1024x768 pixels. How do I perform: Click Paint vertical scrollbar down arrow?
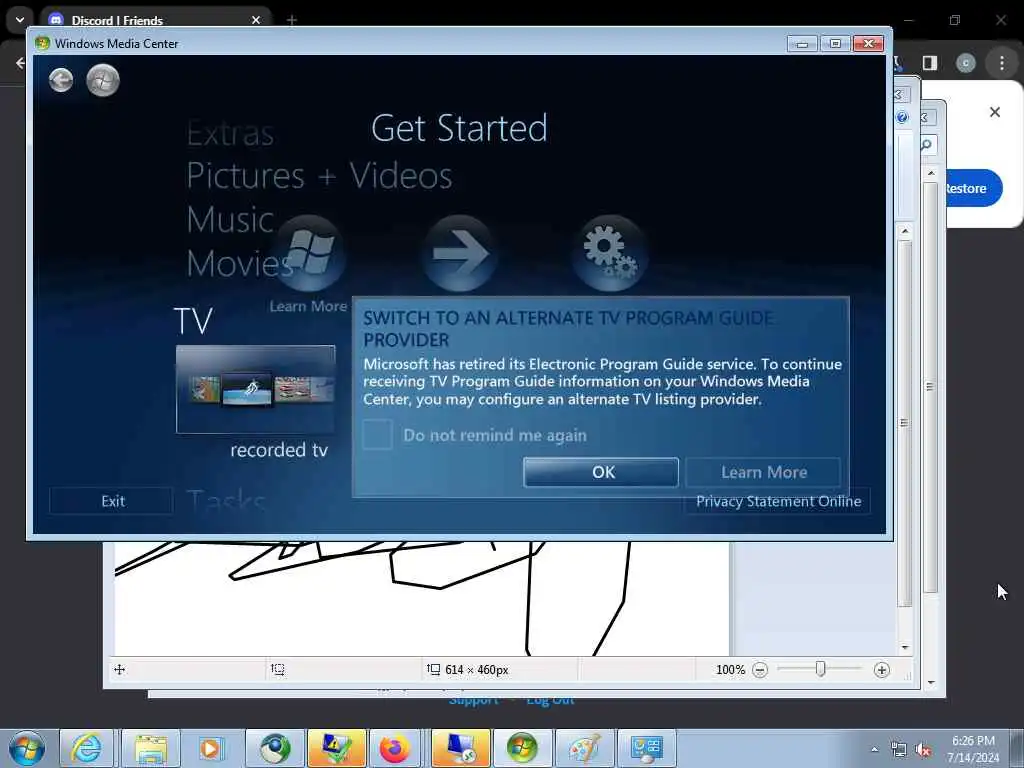pyautogui.click(x=904, y=647)
